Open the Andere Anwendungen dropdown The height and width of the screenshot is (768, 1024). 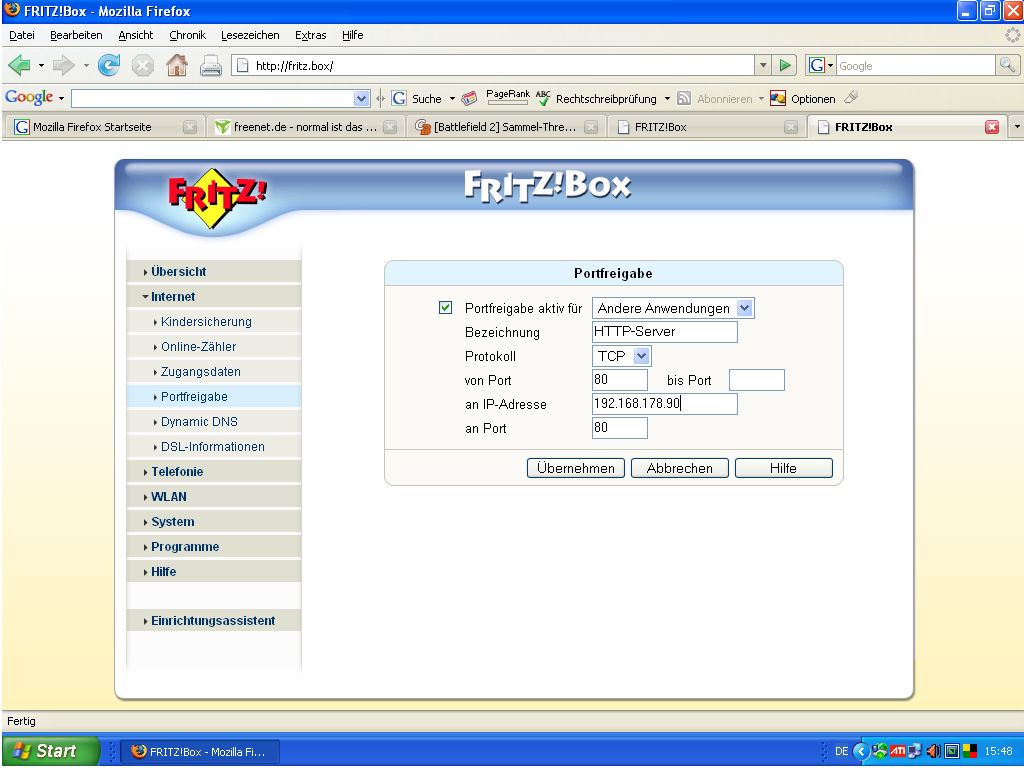tap(673, 308)
